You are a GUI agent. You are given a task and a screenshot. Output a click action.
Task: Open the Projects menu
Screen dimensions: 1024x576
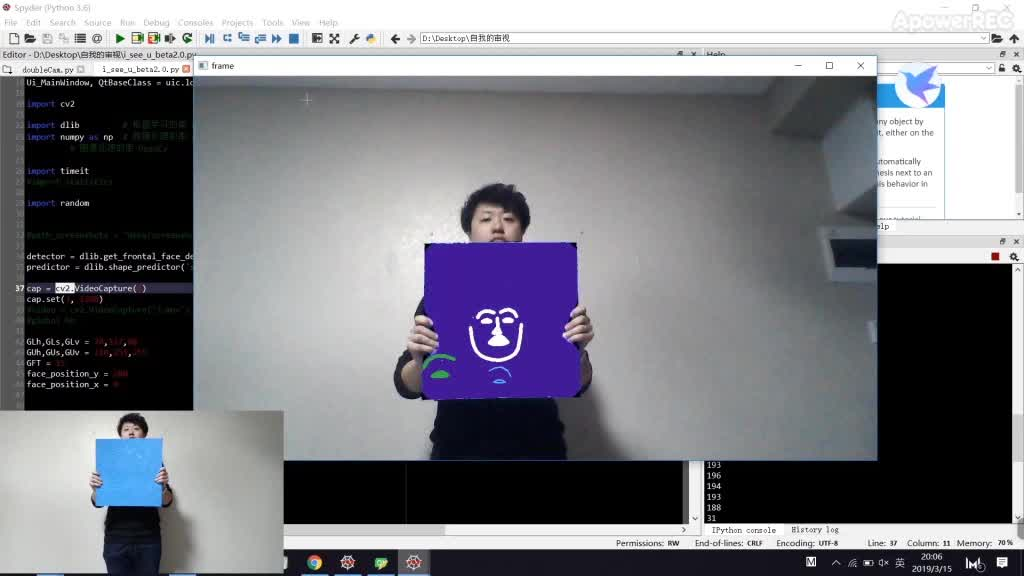(237, 22)
